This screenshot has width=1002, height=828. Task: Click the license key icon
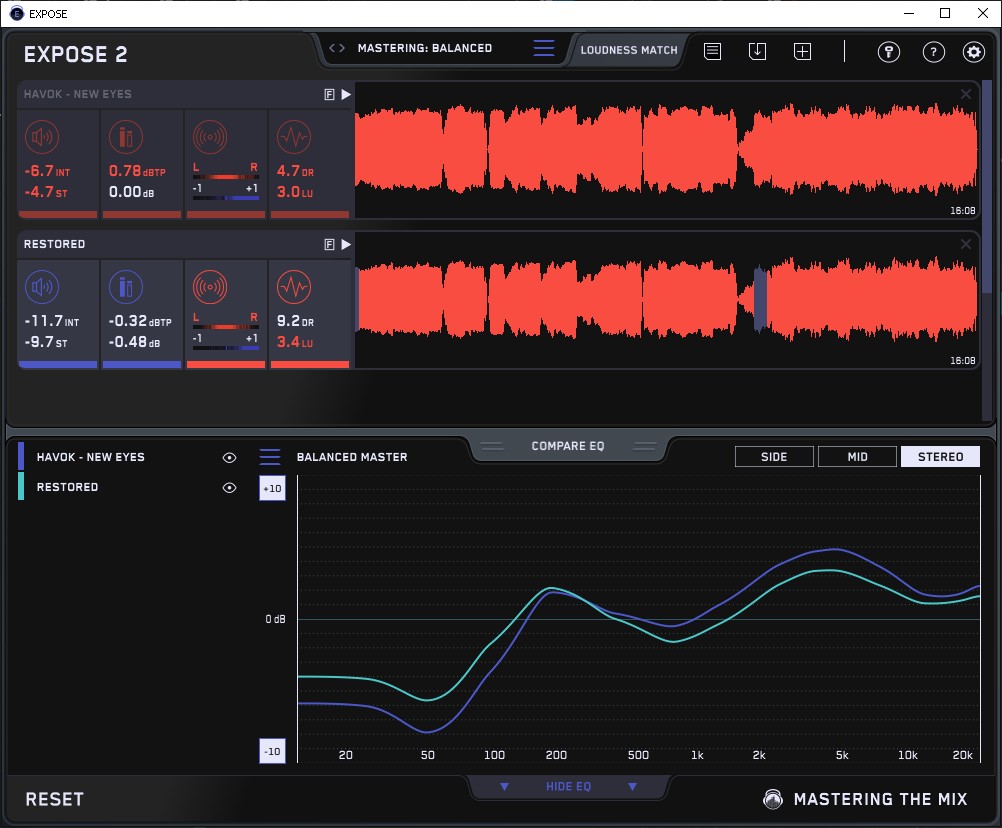(x=888, y=52)
